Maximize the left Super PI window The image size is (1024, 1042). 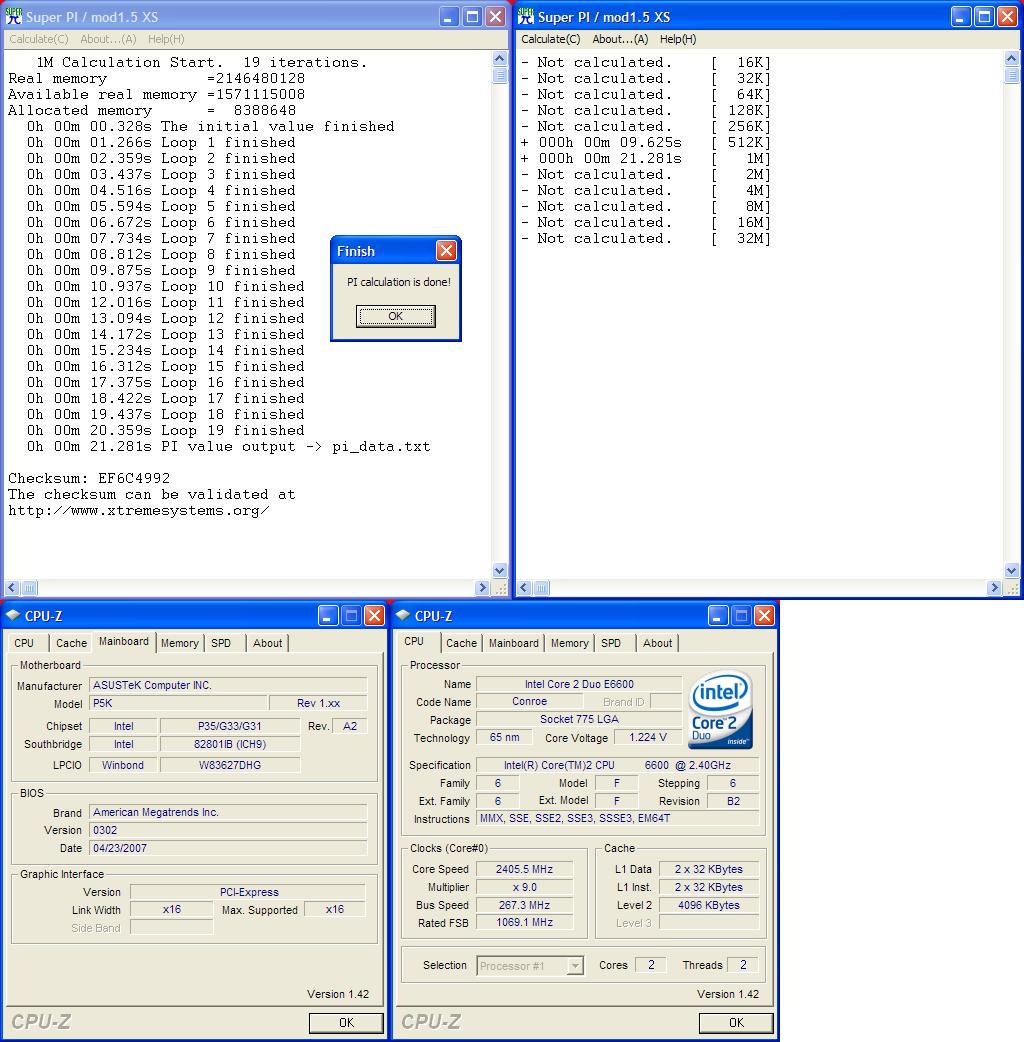tap(472, 17)
